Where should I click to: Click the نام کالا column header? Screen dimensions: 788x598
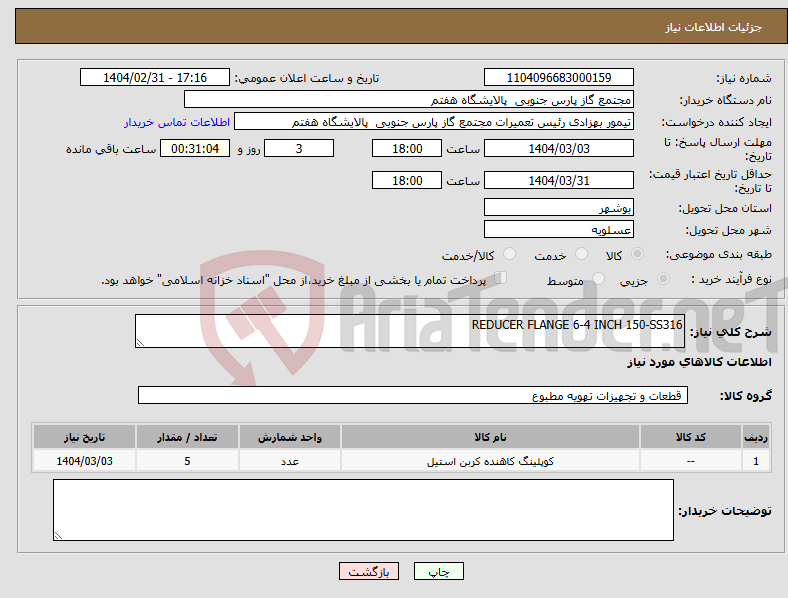490,437
